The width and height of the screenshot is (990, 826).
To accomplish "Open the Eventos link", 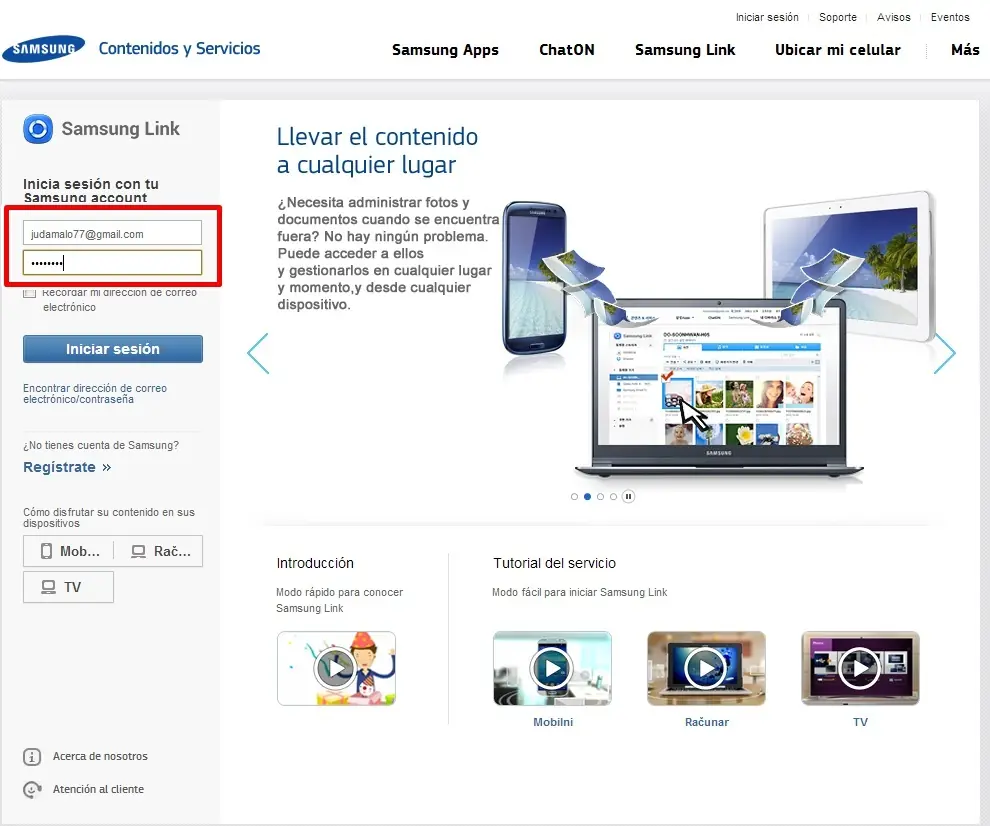I will coord(950,17).
